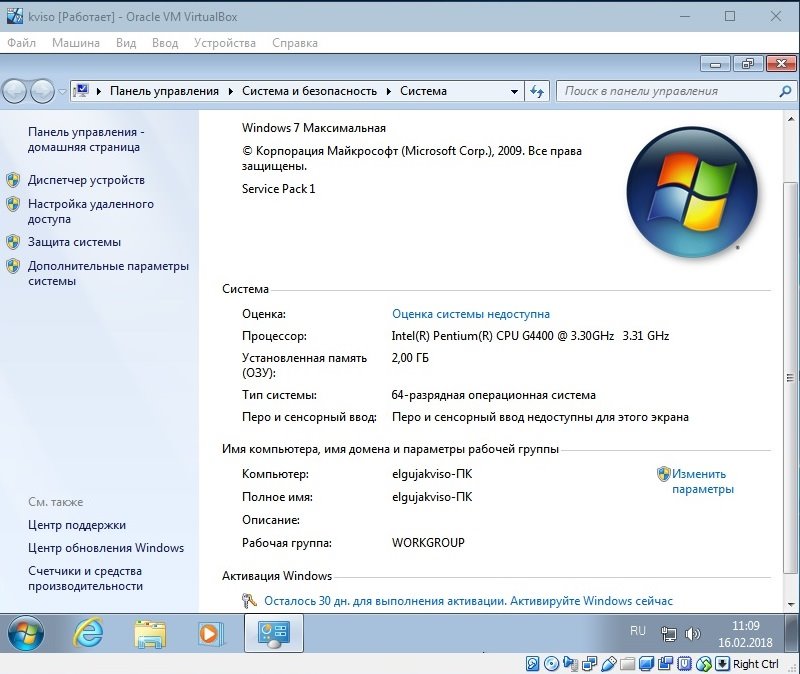Click Изменить параметры link
Image resolution: width=800 pixels, height=674 pixels.
[x=703, y=481]
